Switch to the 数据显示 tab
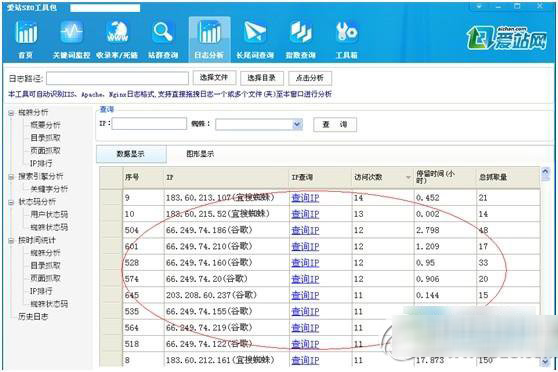Screen dimensions: 558x372 pos(131,154)
